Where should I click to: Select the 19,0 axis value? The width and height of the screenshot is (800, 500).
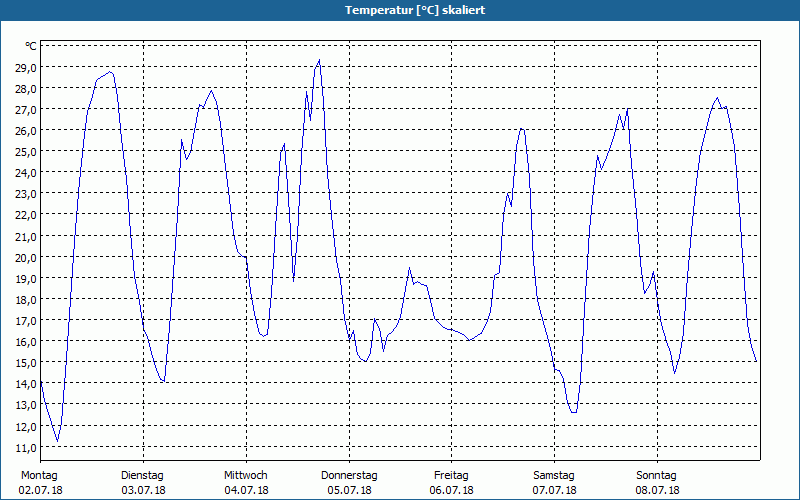[26, 279]
